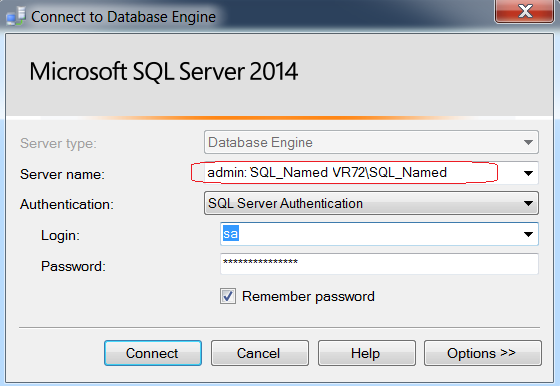Focus the Password input field
The height and width of the screenshot is (386, 560).
coord(379,264)
